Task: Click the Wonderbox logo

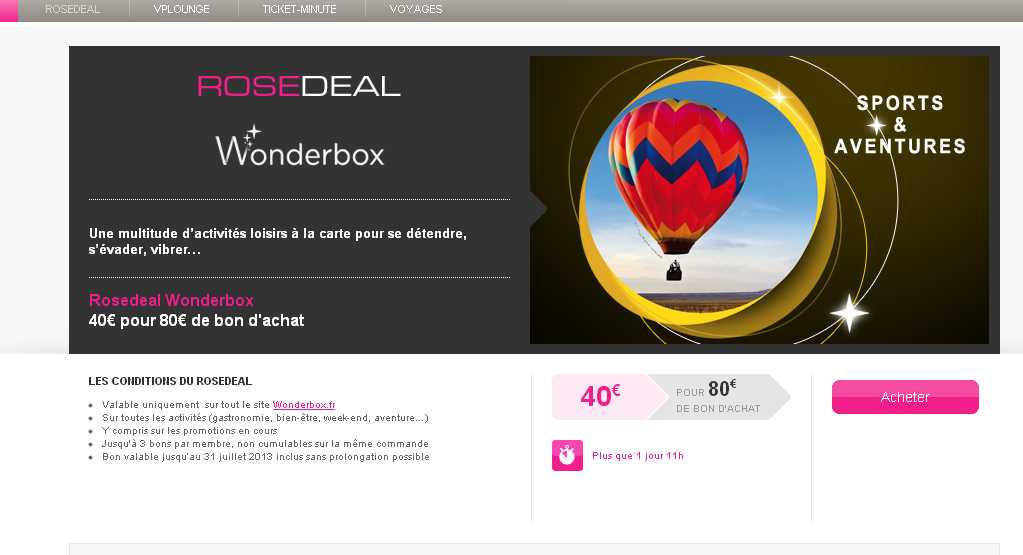Action: 300,147
